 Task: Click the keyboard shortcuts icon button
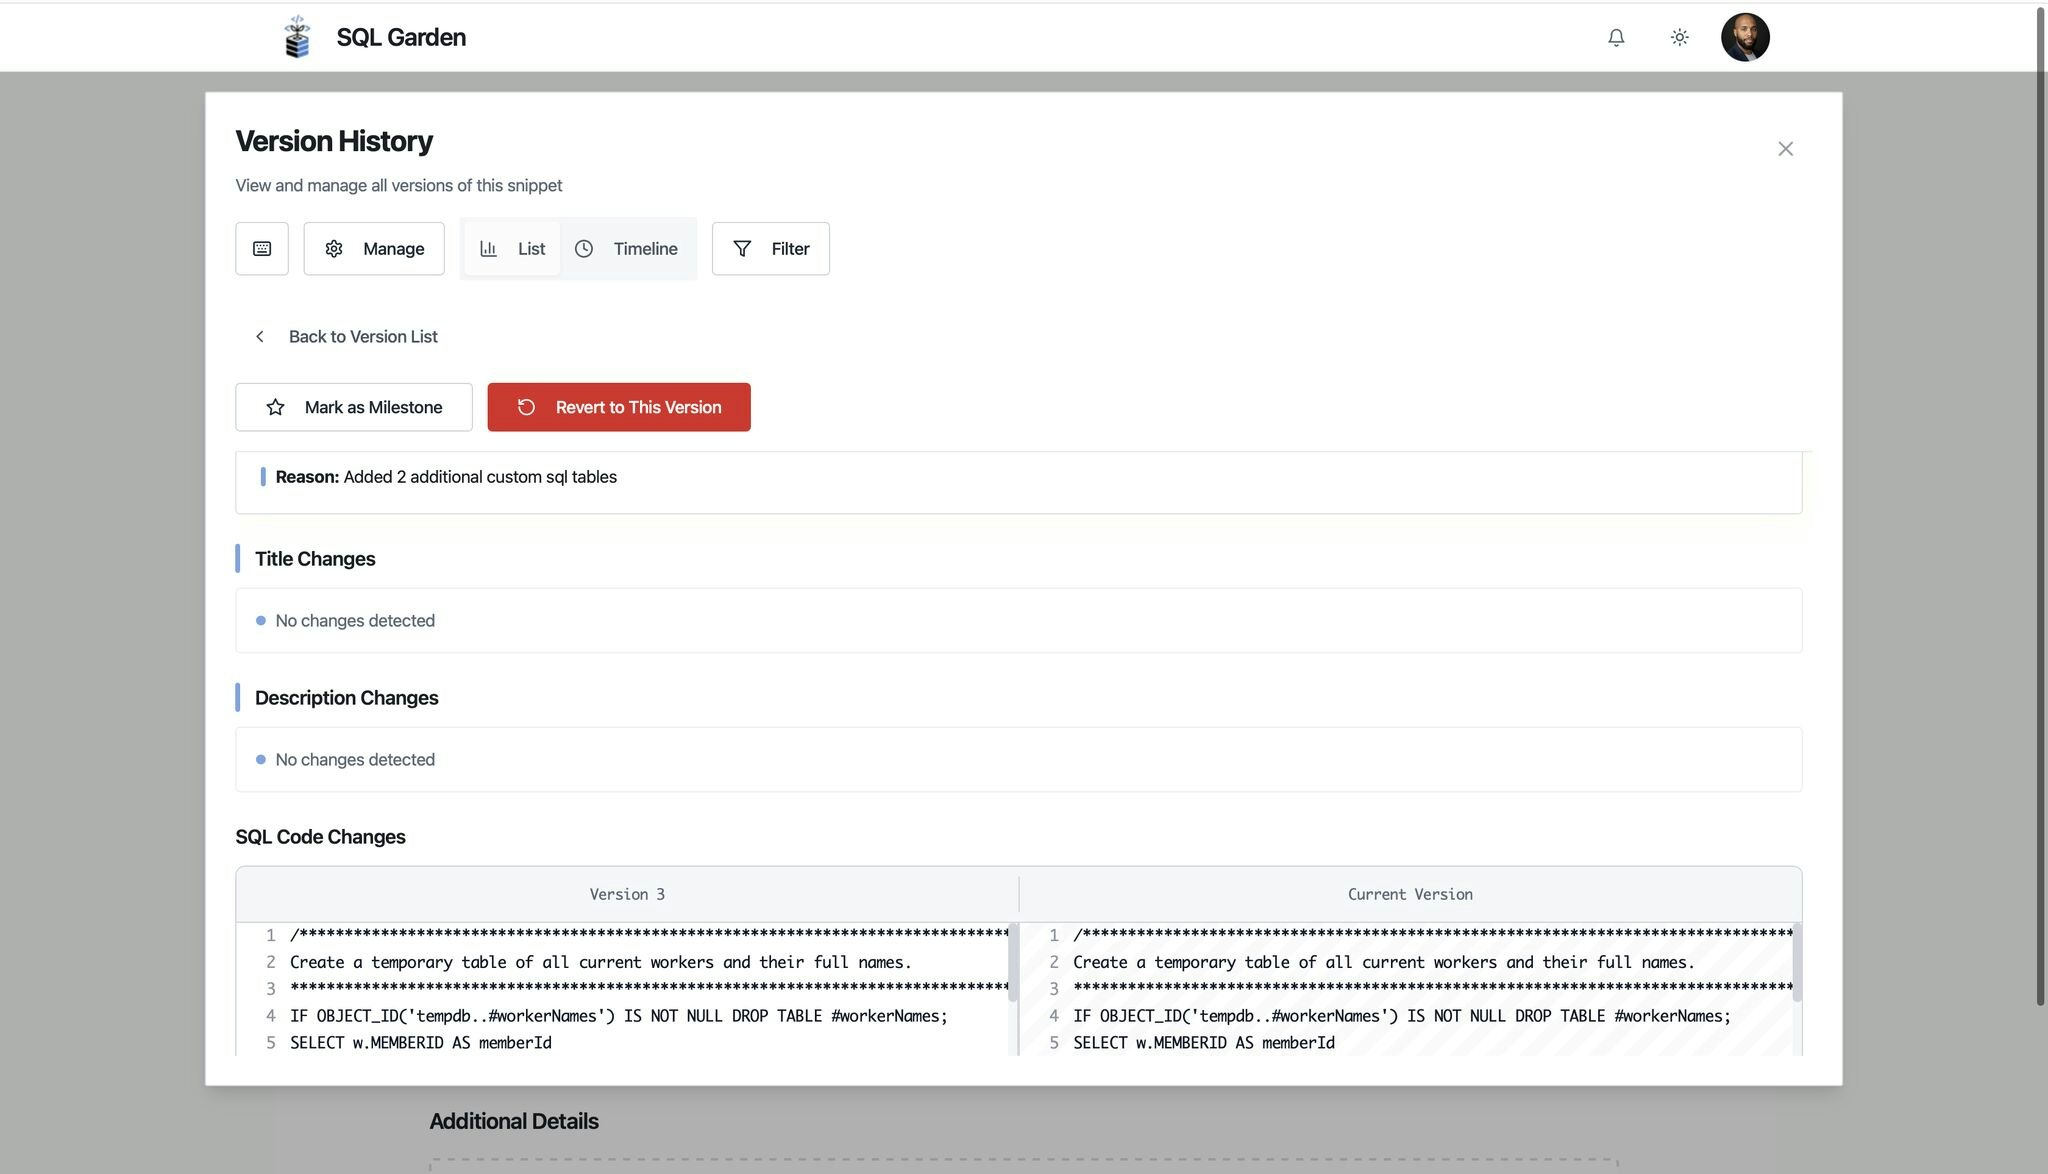tap(262, 249)
